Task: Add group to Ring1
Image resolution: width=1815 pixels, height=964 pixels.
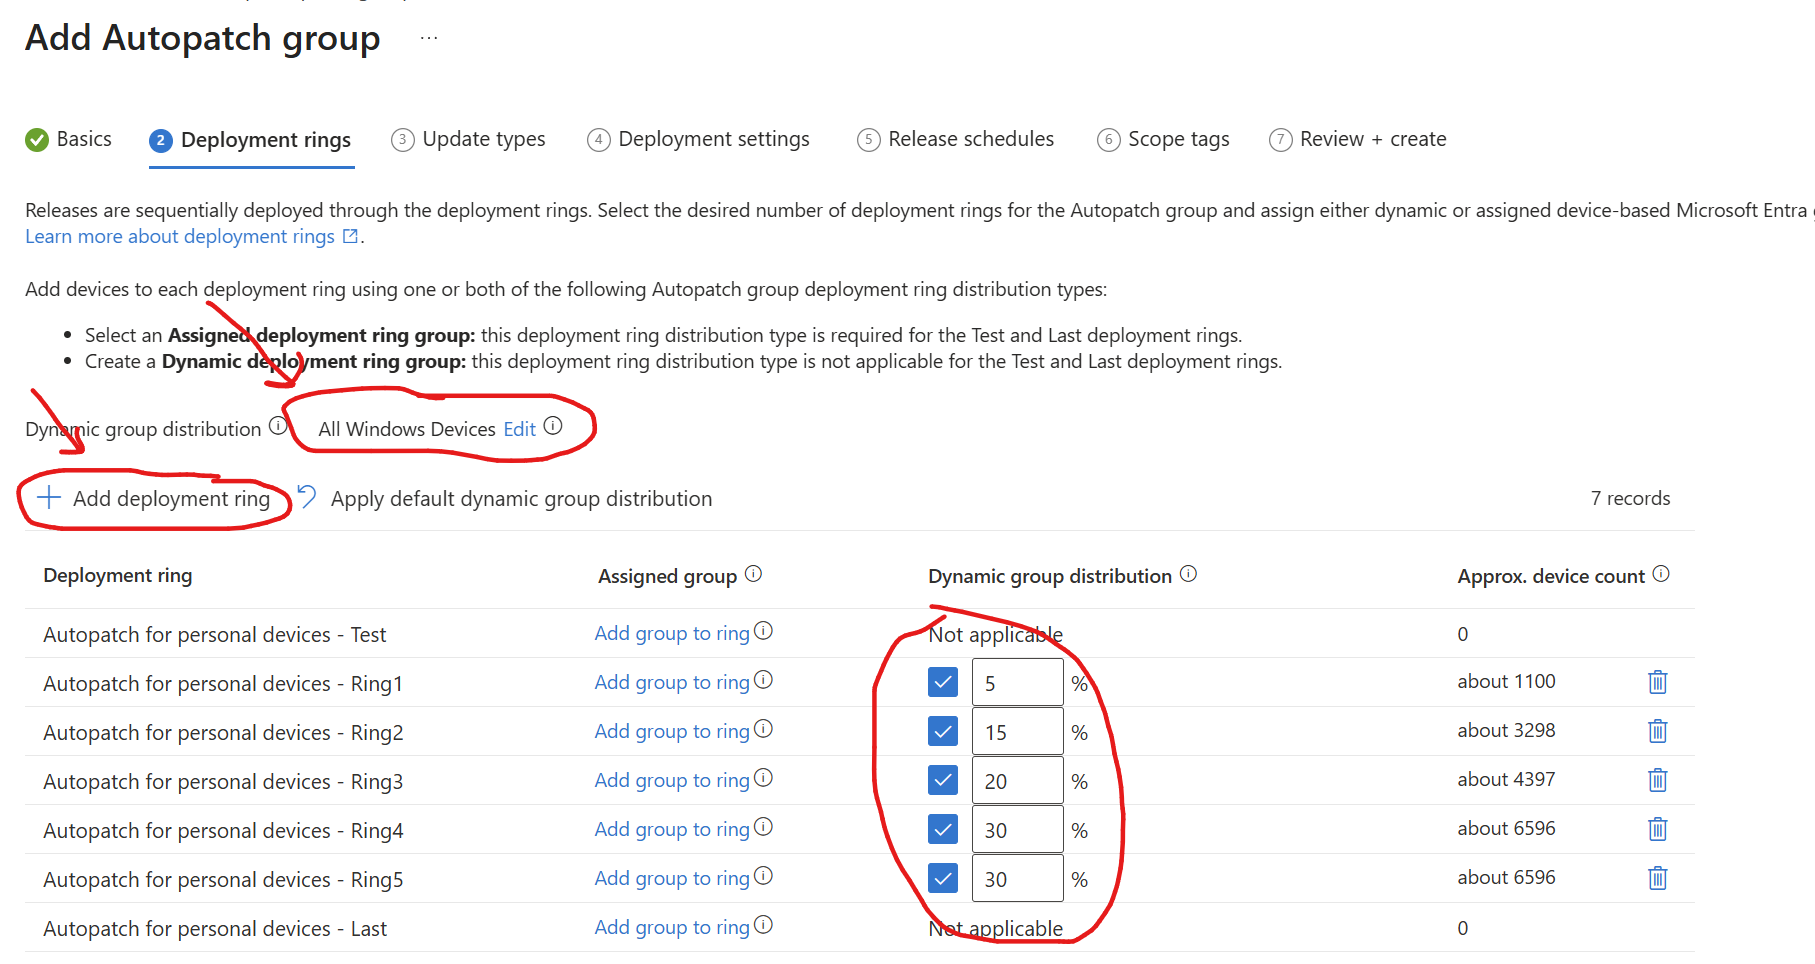Action: 672,682
